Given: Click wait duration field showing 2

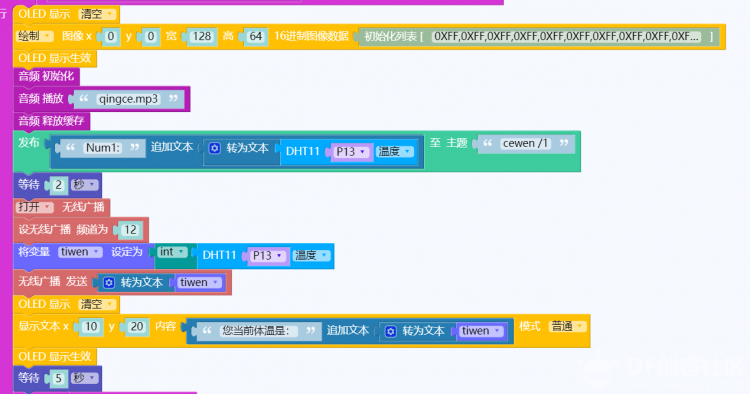Looking at the screenshot, I should [58, 185].
